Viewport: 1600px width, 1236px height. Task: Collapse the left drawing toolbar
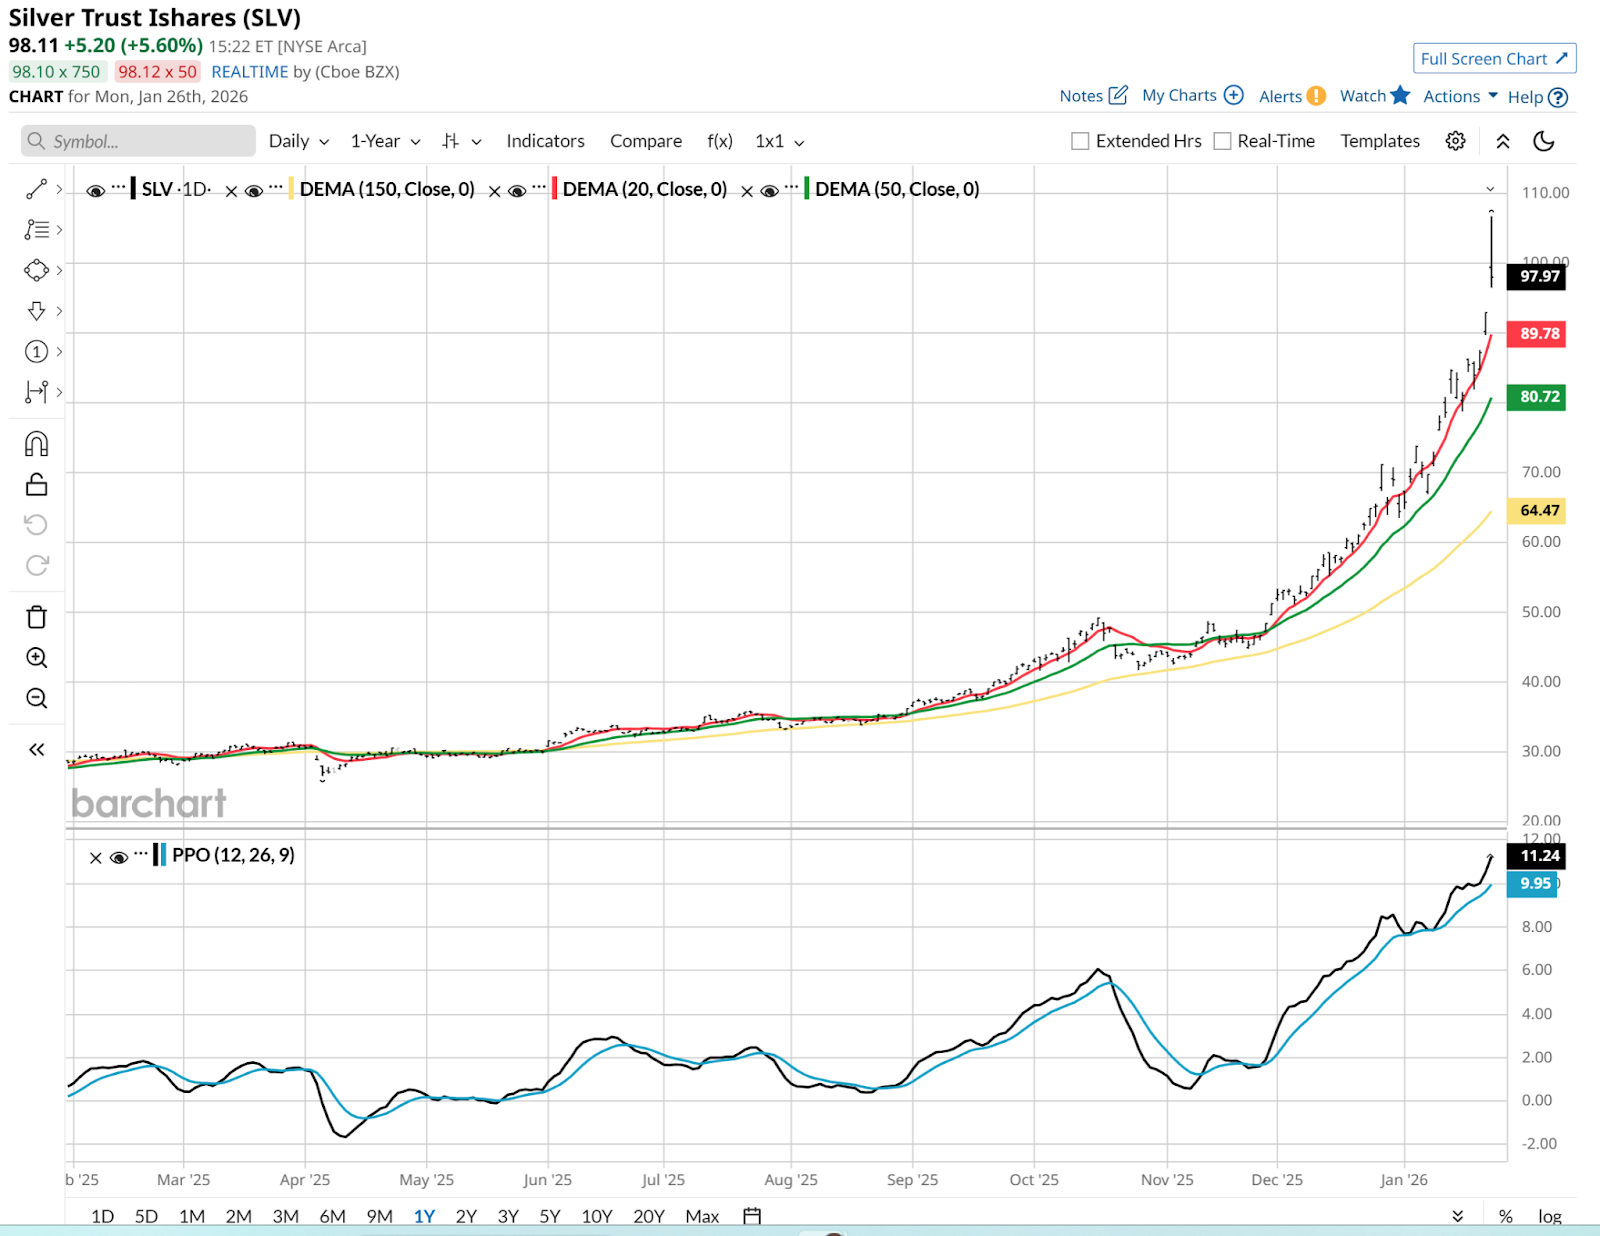tap(36, 750)
